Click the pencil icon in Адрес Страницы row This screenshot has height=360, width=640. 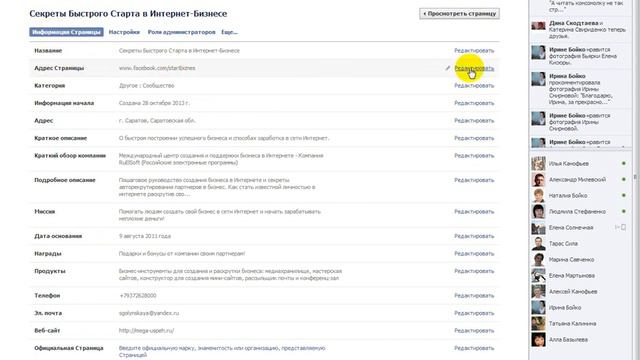coord(448,68)
